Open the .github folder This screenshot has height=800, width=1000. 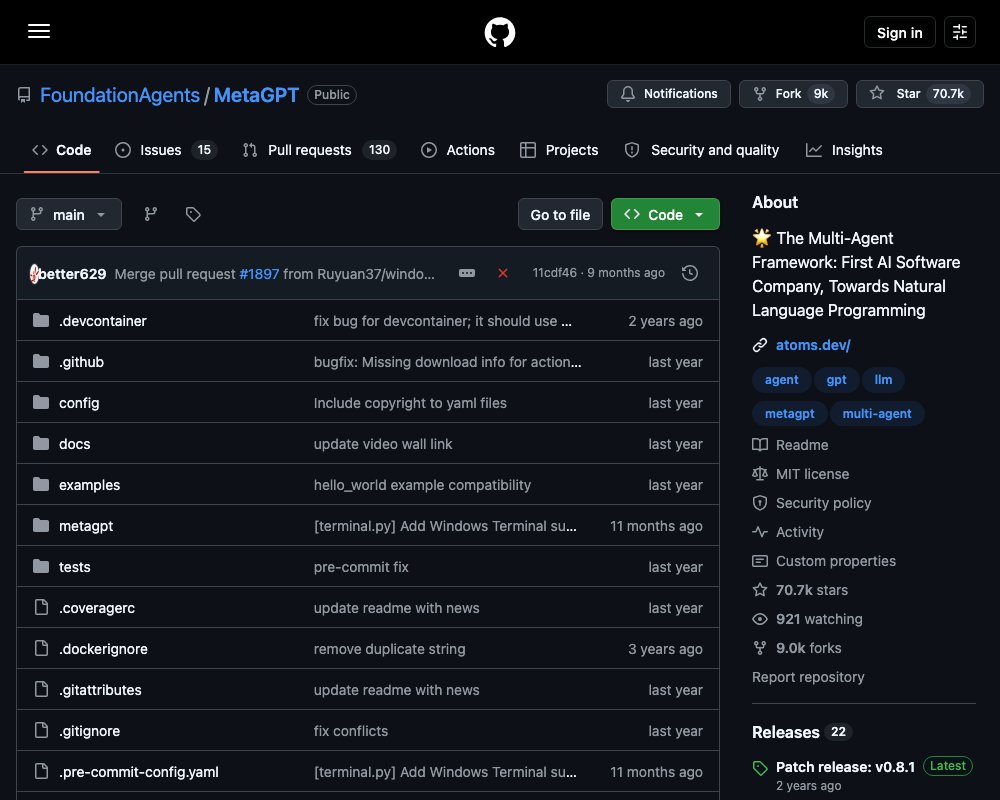(x=81, y=362)
